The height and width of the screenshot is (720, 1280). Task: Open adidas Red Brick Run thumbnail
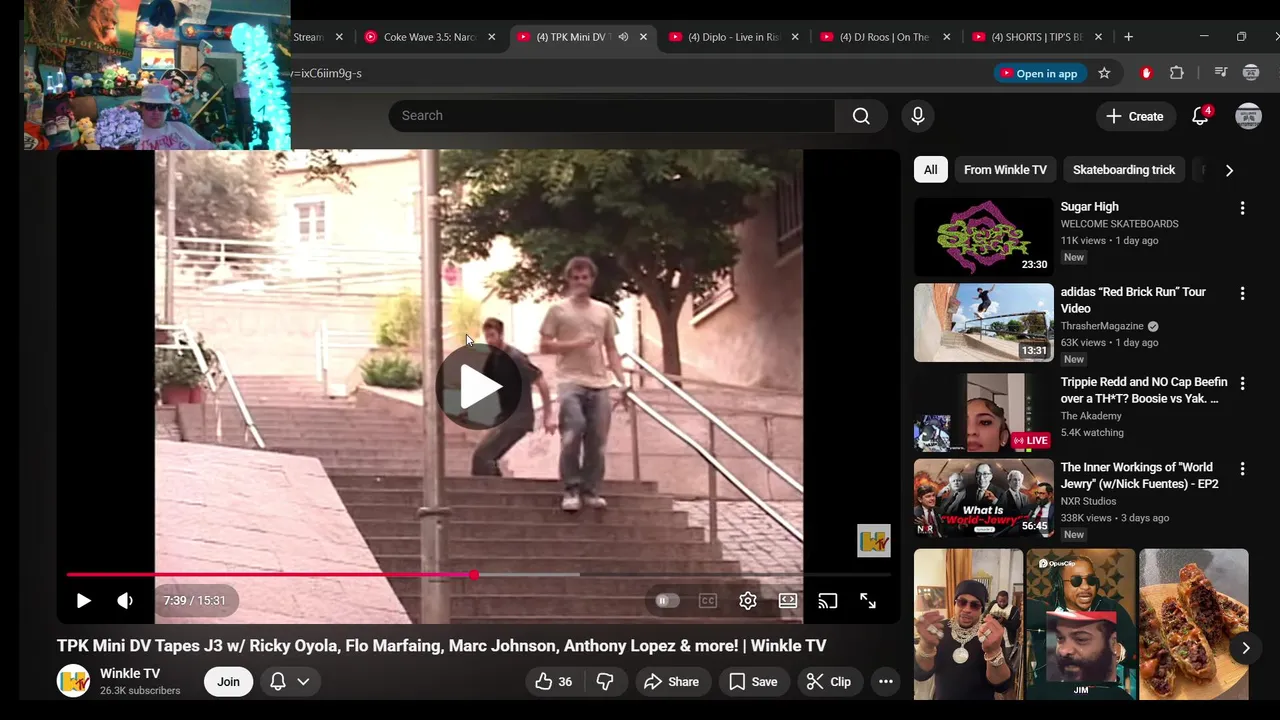984,322
